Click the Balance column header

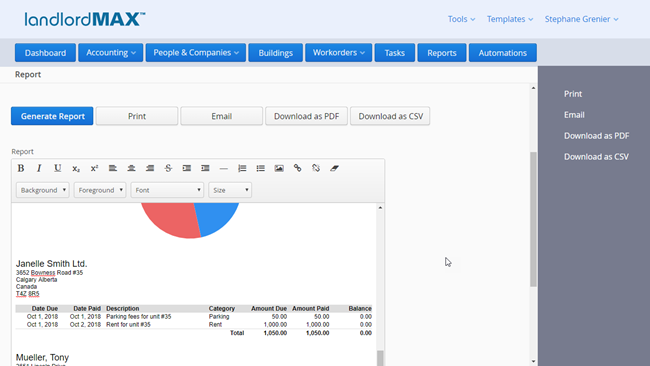pos(360,308)
